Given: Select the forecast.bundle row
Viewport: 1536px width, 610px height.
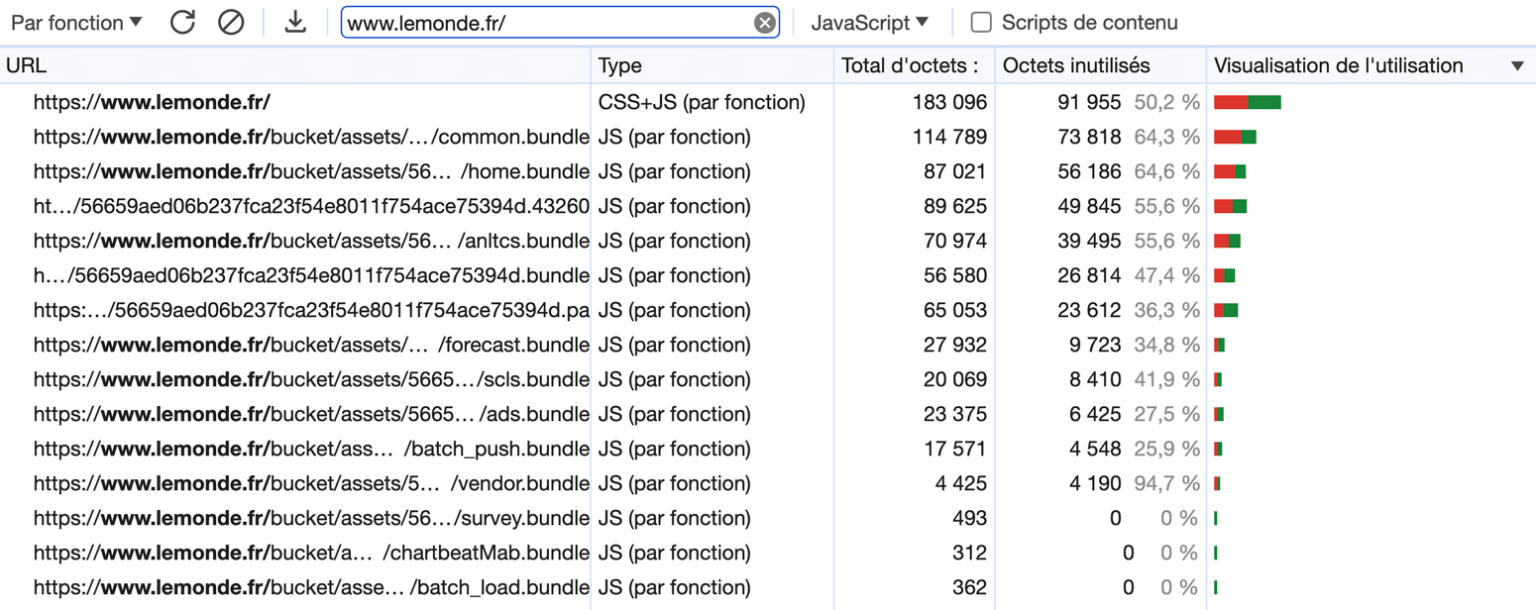Looking at the screenshot, I should pos(768,345).
